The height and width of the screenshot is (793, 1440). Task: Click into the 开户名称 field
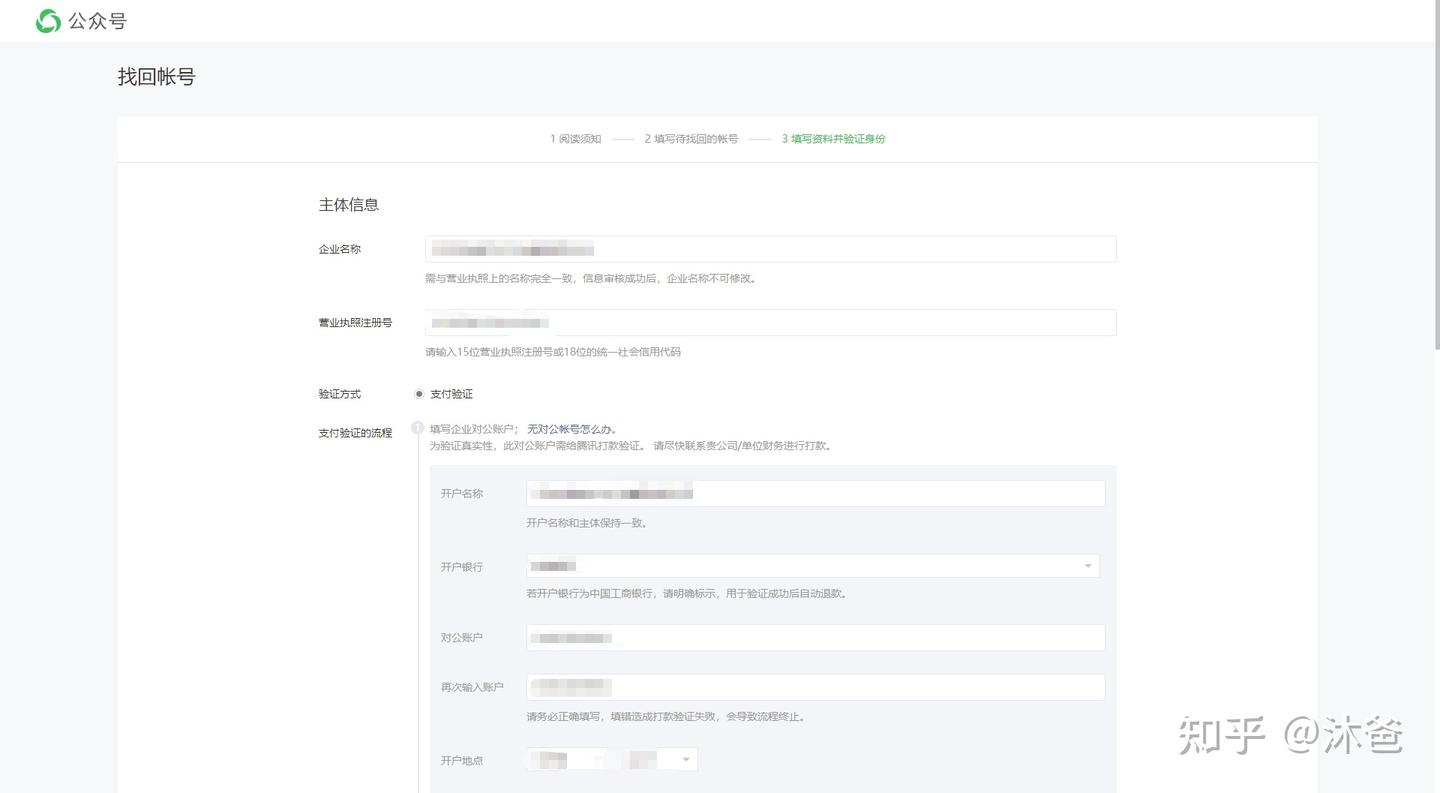(815, 493)
